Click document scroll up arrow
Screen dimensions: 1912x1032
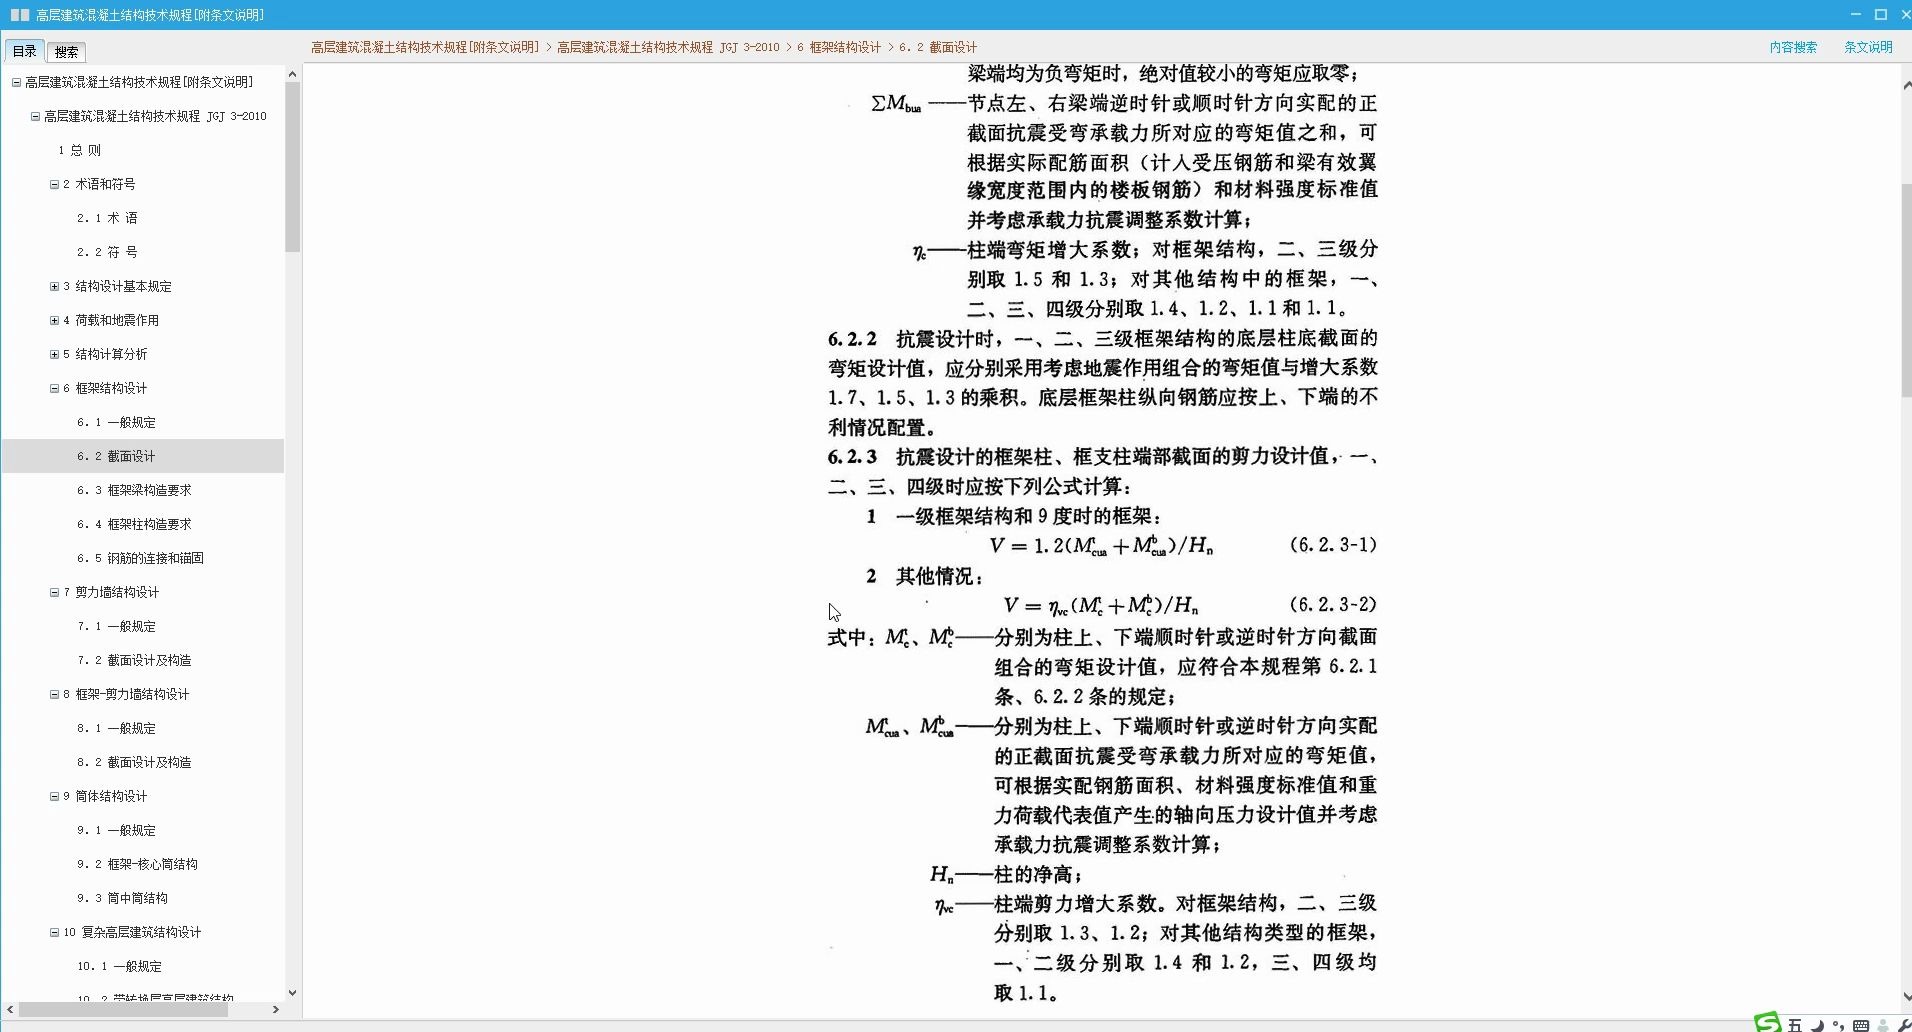(x=1907, y=86)
